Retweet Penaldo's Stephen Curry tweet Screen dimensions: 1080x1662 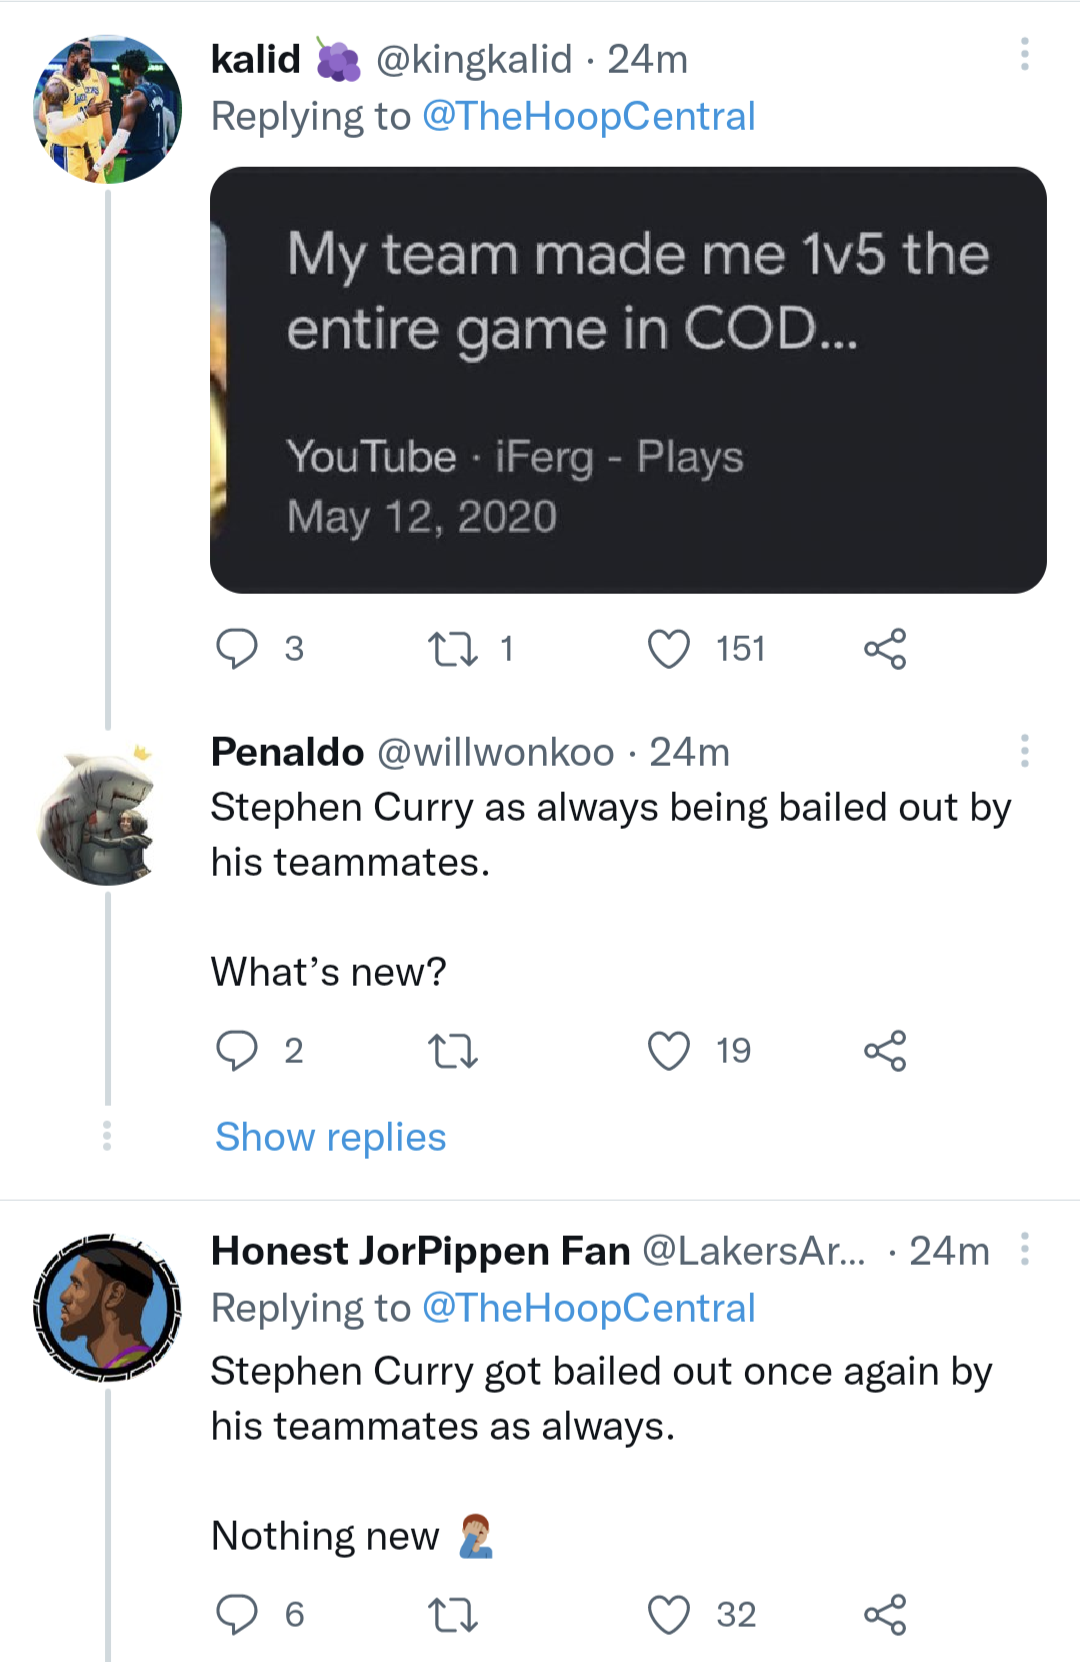(x=453, y=1051)
